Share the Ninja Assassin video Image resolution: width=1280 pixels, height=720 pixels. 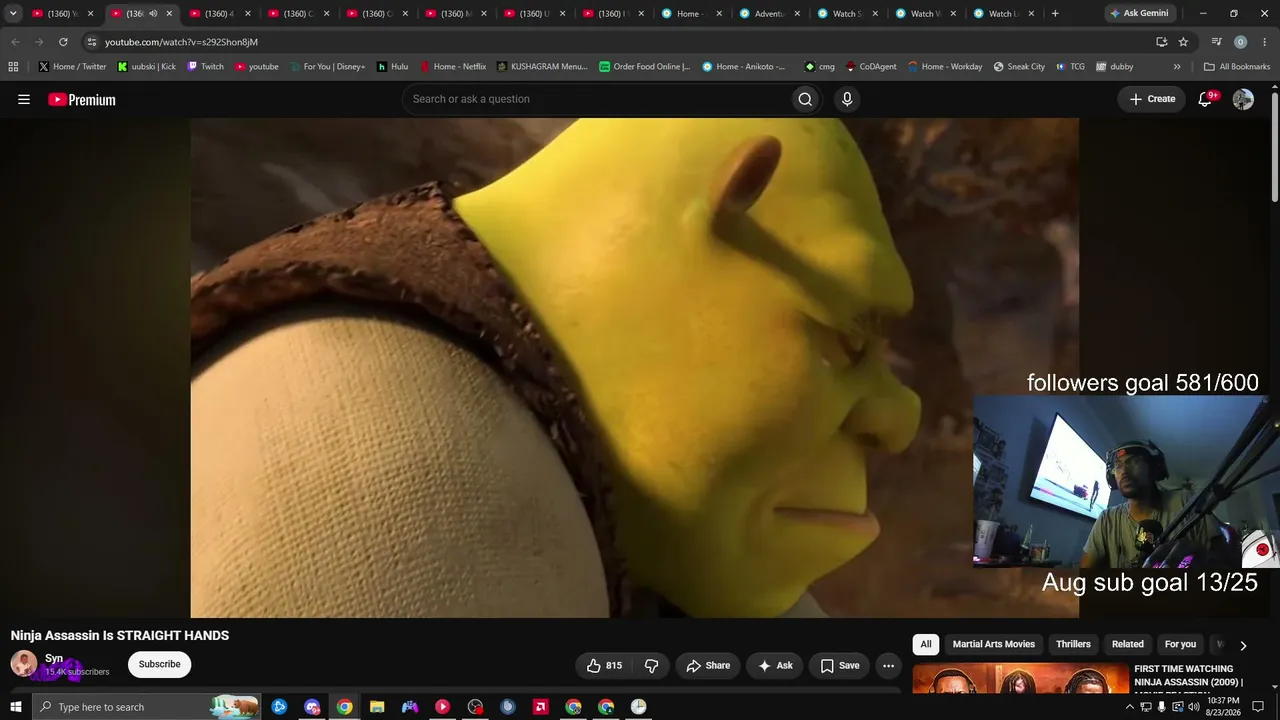click(x=708, y=665)
